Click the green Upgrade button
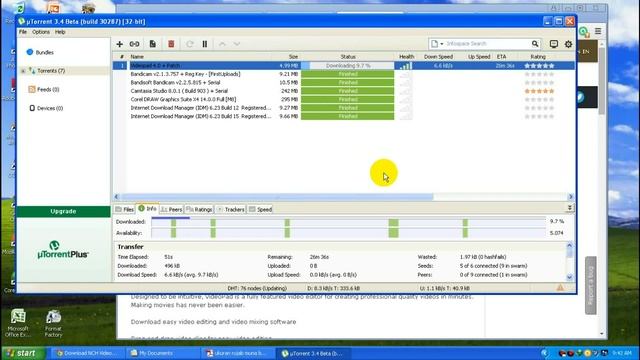 [x=63, y=211]
